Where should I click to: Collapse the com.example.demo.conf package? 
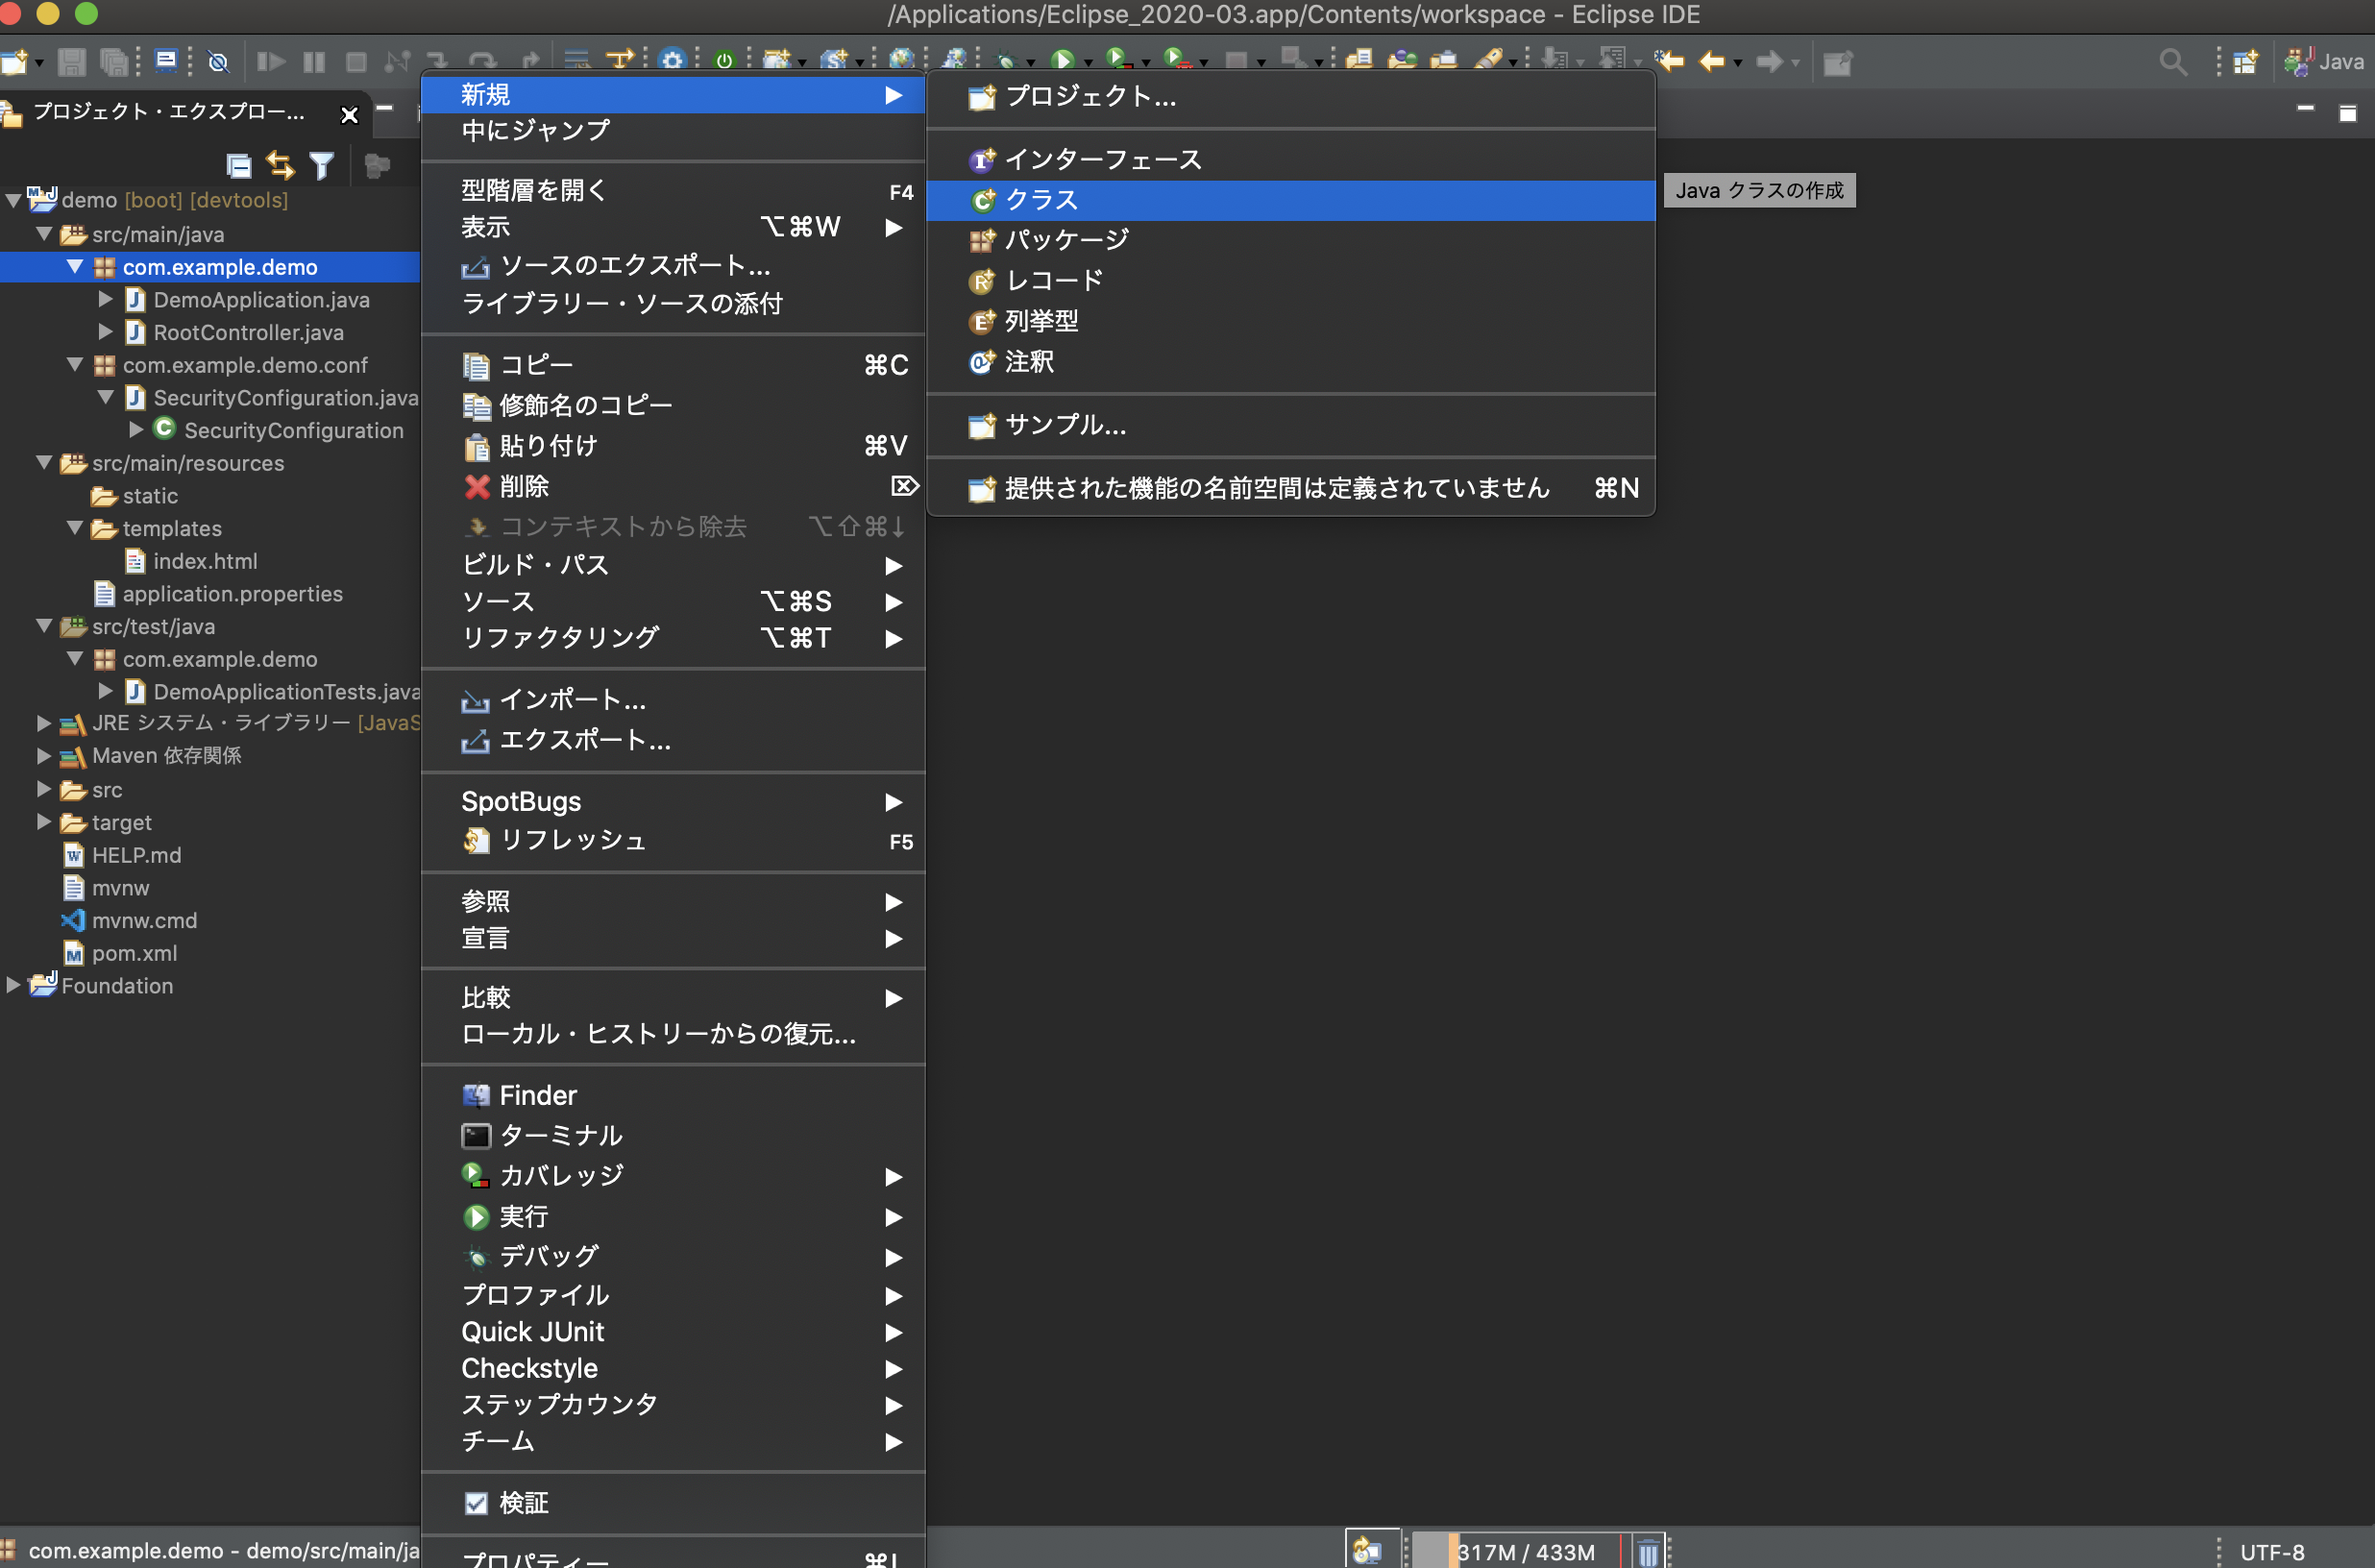point(75,365)
